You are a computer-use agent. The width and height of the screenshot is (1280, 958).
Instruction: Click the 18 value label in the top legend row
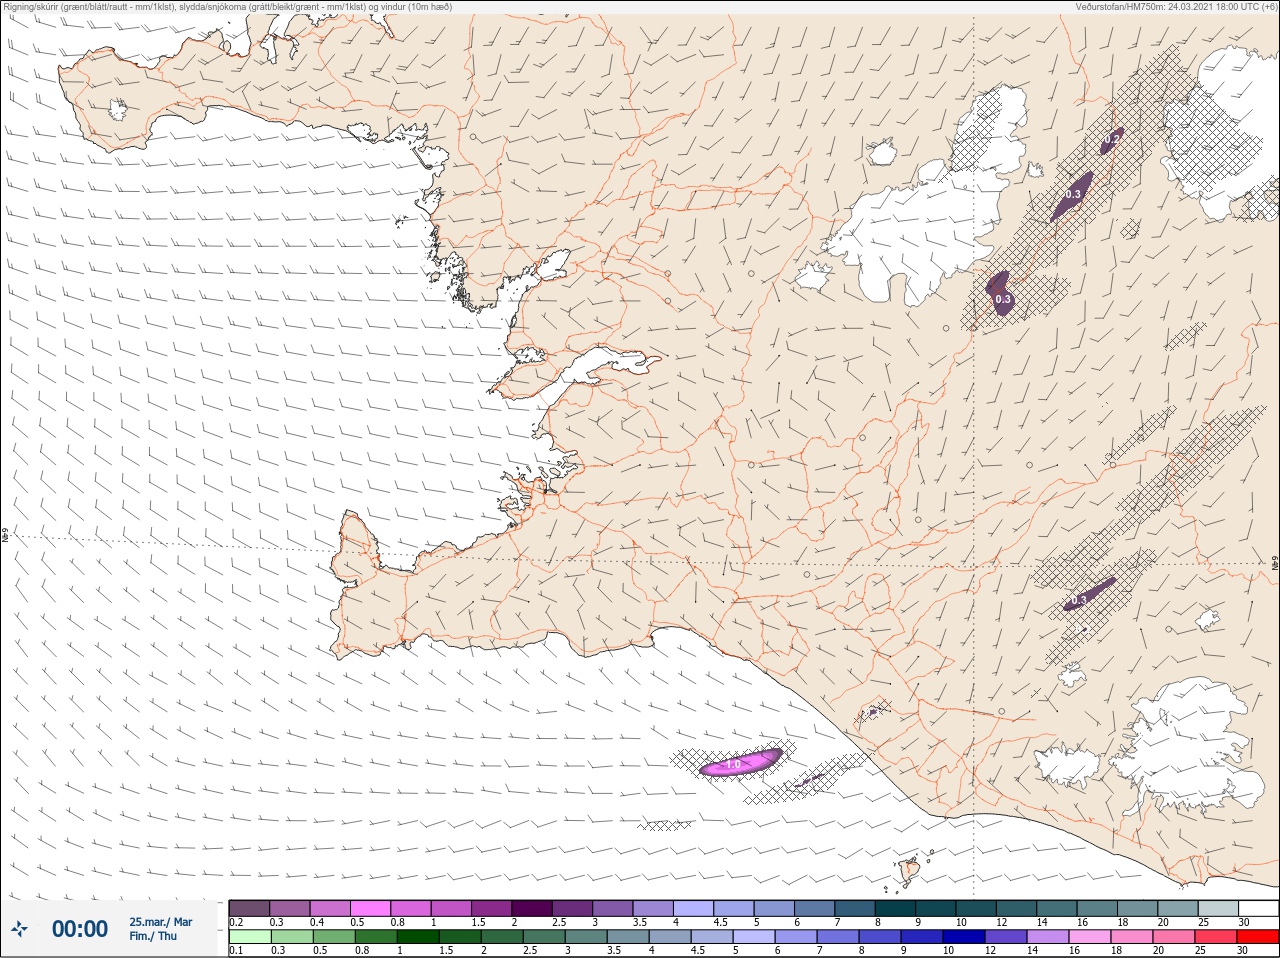(1122, 922)
